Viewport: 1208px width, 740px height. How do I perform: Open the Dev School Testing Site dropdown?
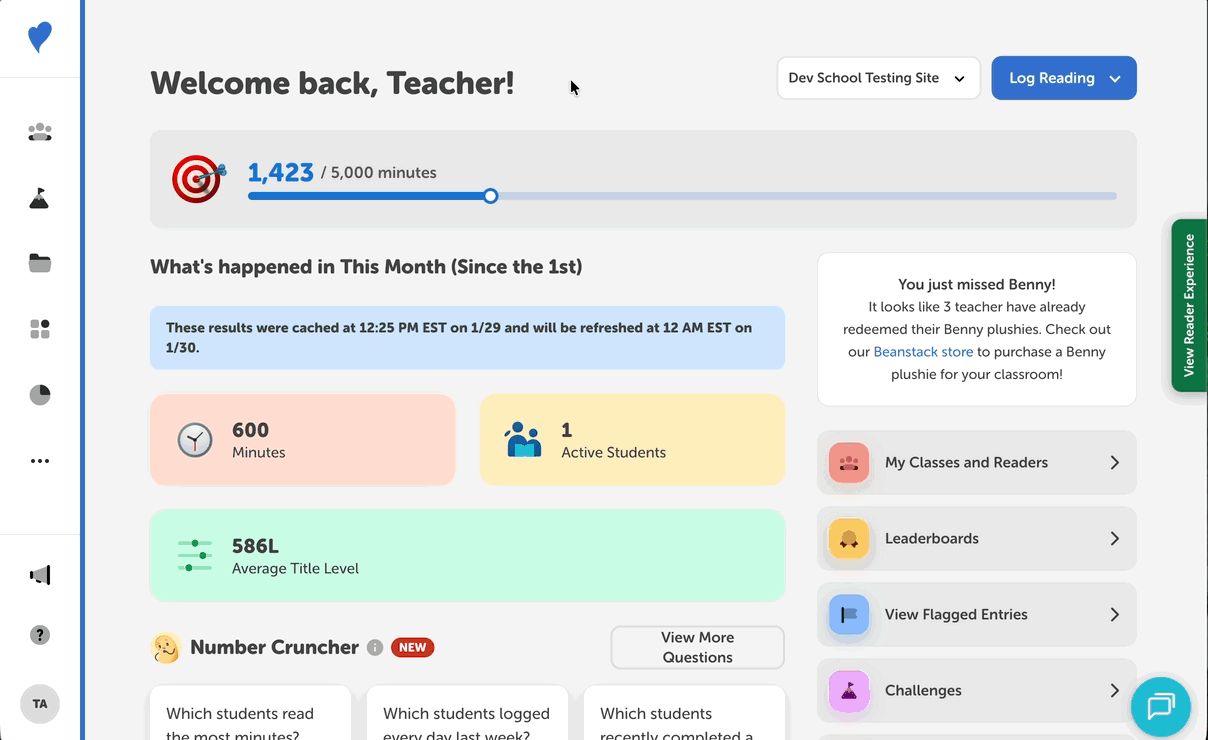[x=878, y=78]
